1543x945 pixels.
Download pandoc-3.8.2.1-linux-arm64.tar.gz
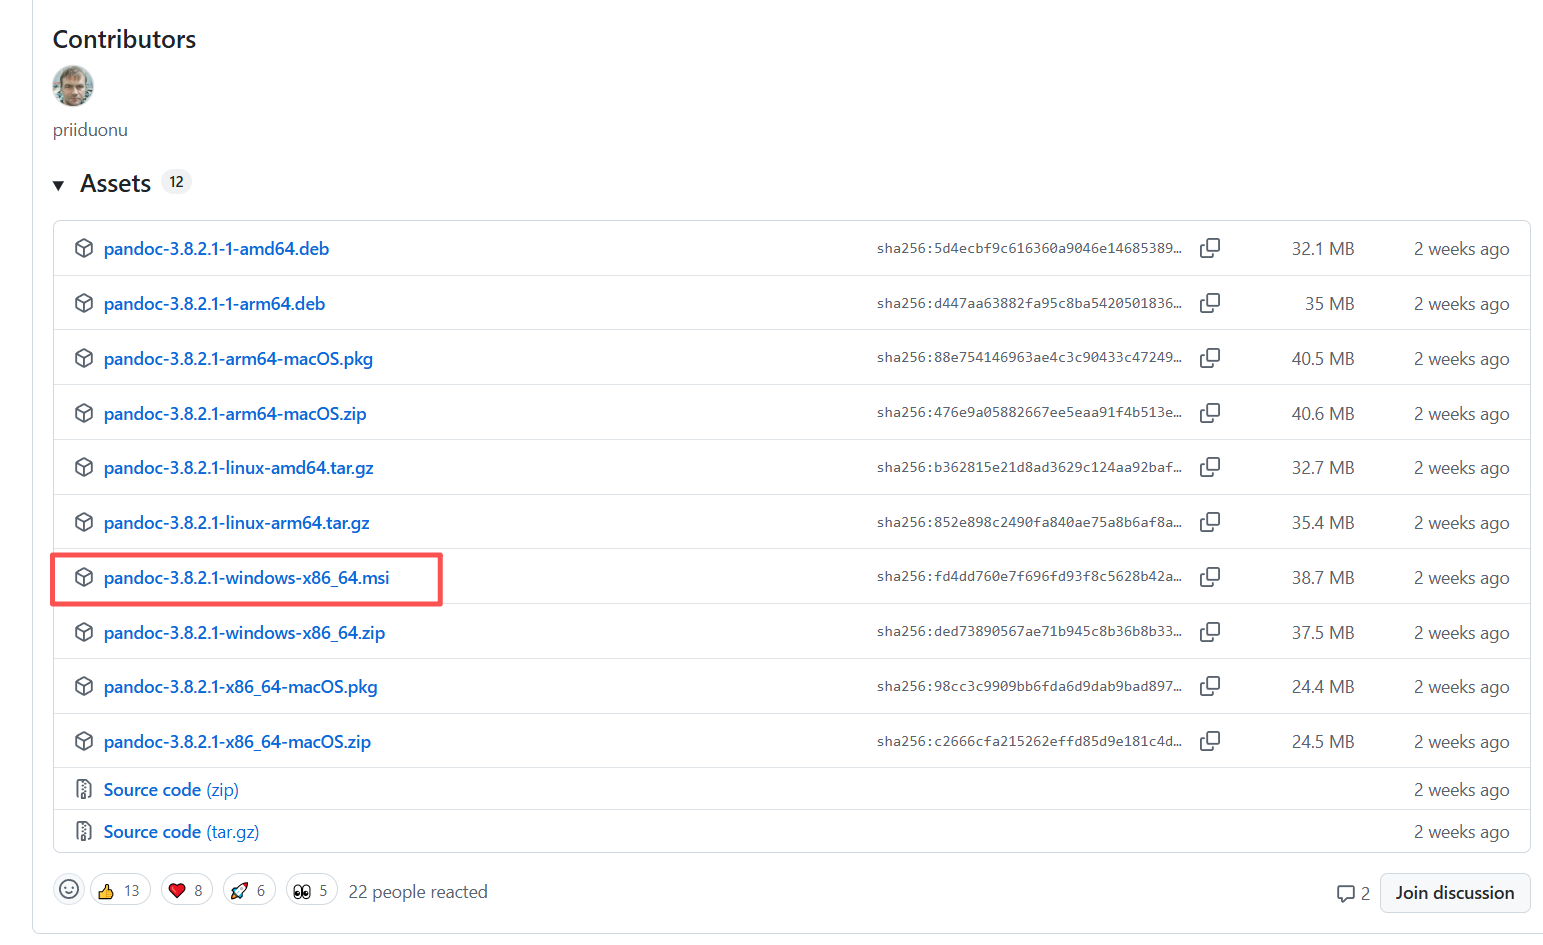[x=236, y=523]
